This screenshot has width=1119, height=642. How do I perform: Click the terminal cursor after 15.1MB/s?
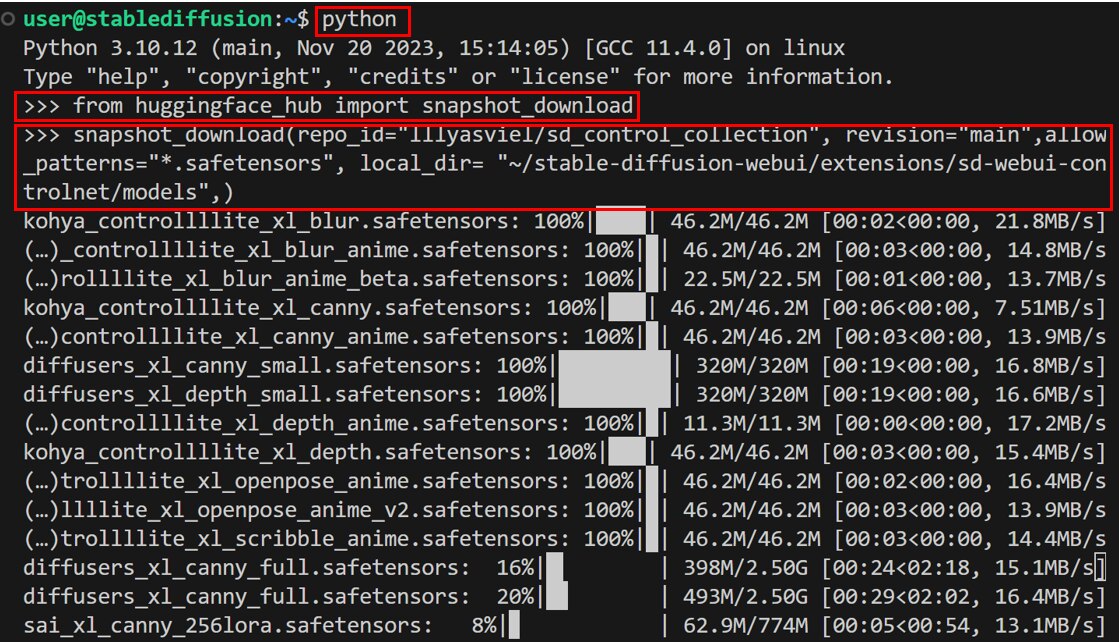(1101, 569)
